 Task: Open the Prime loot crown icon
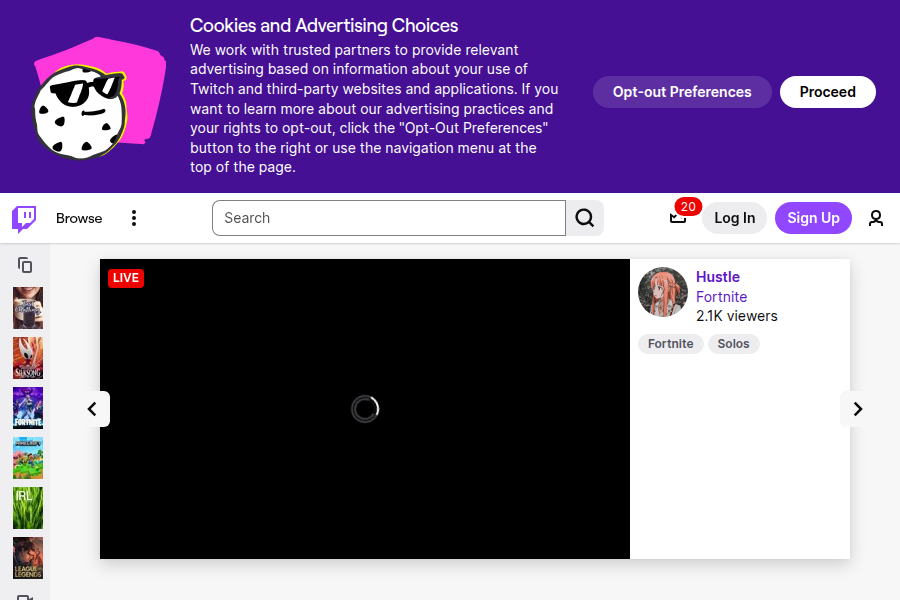pos(678,218)
